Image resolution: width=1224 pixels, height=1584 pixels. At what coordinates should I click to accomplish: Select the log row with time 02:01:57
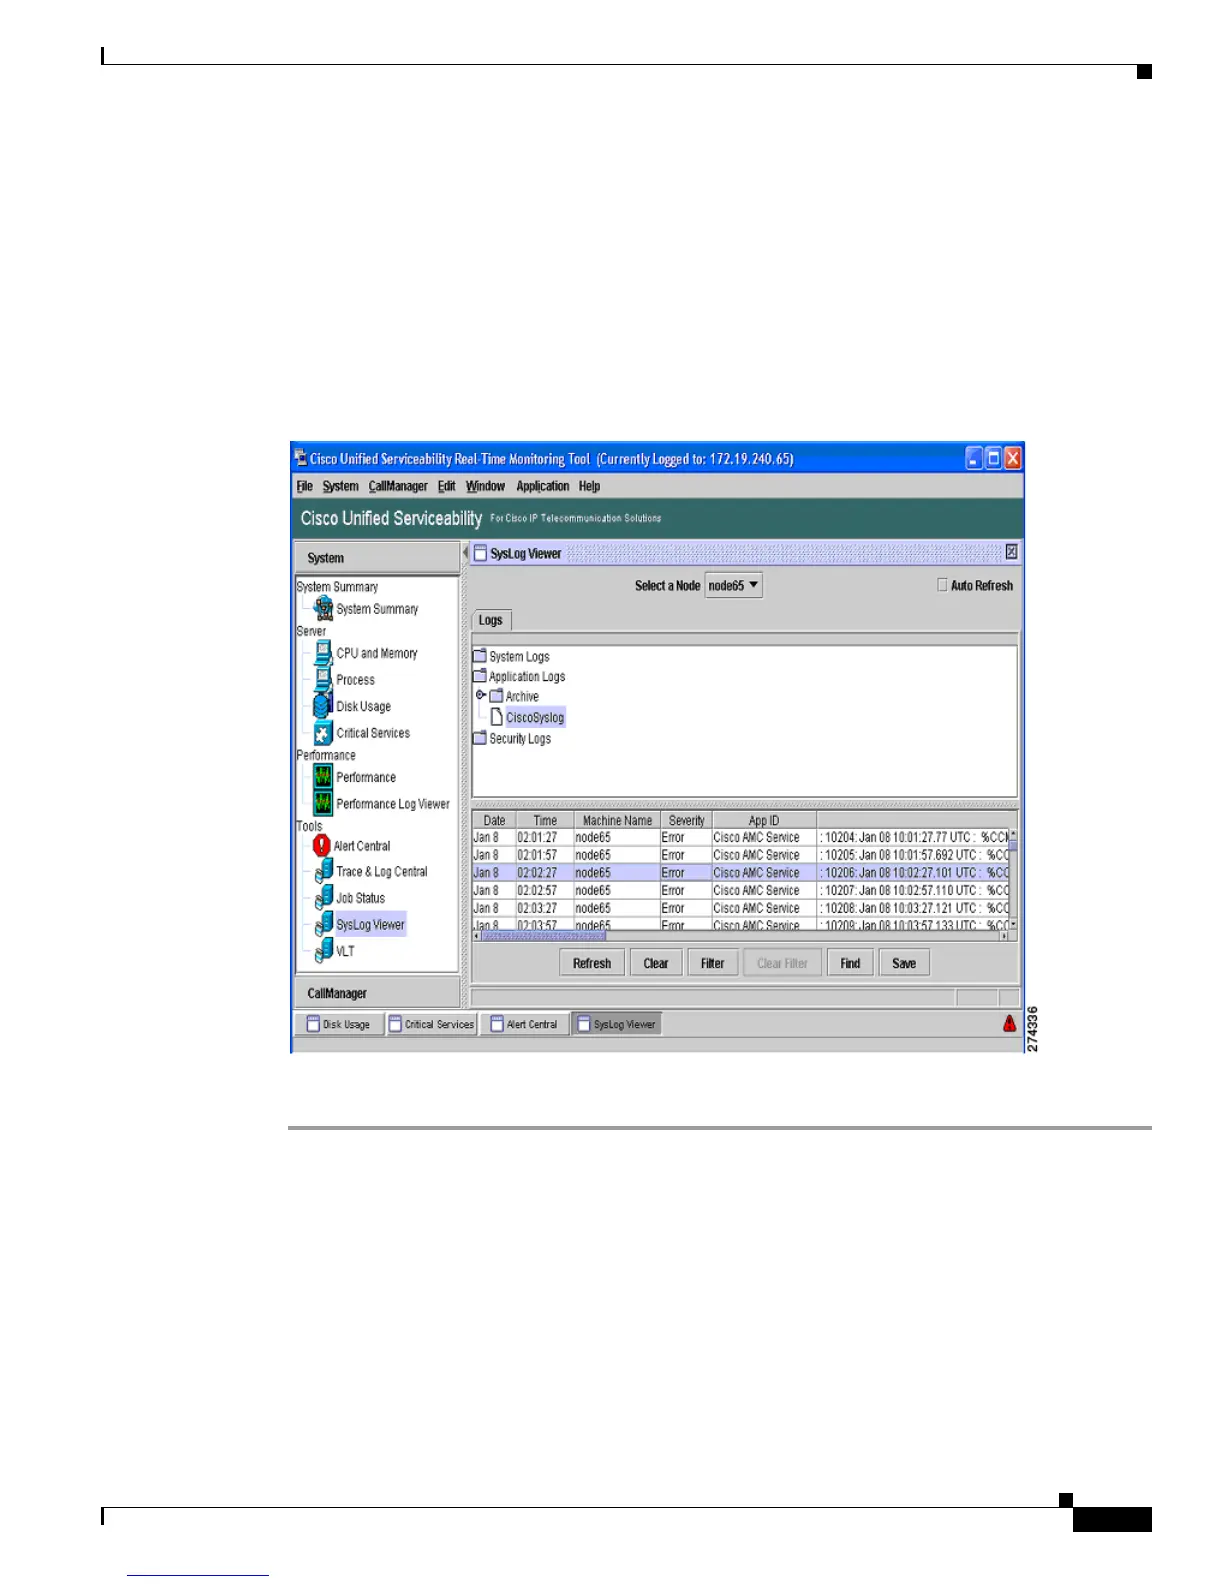740,855
